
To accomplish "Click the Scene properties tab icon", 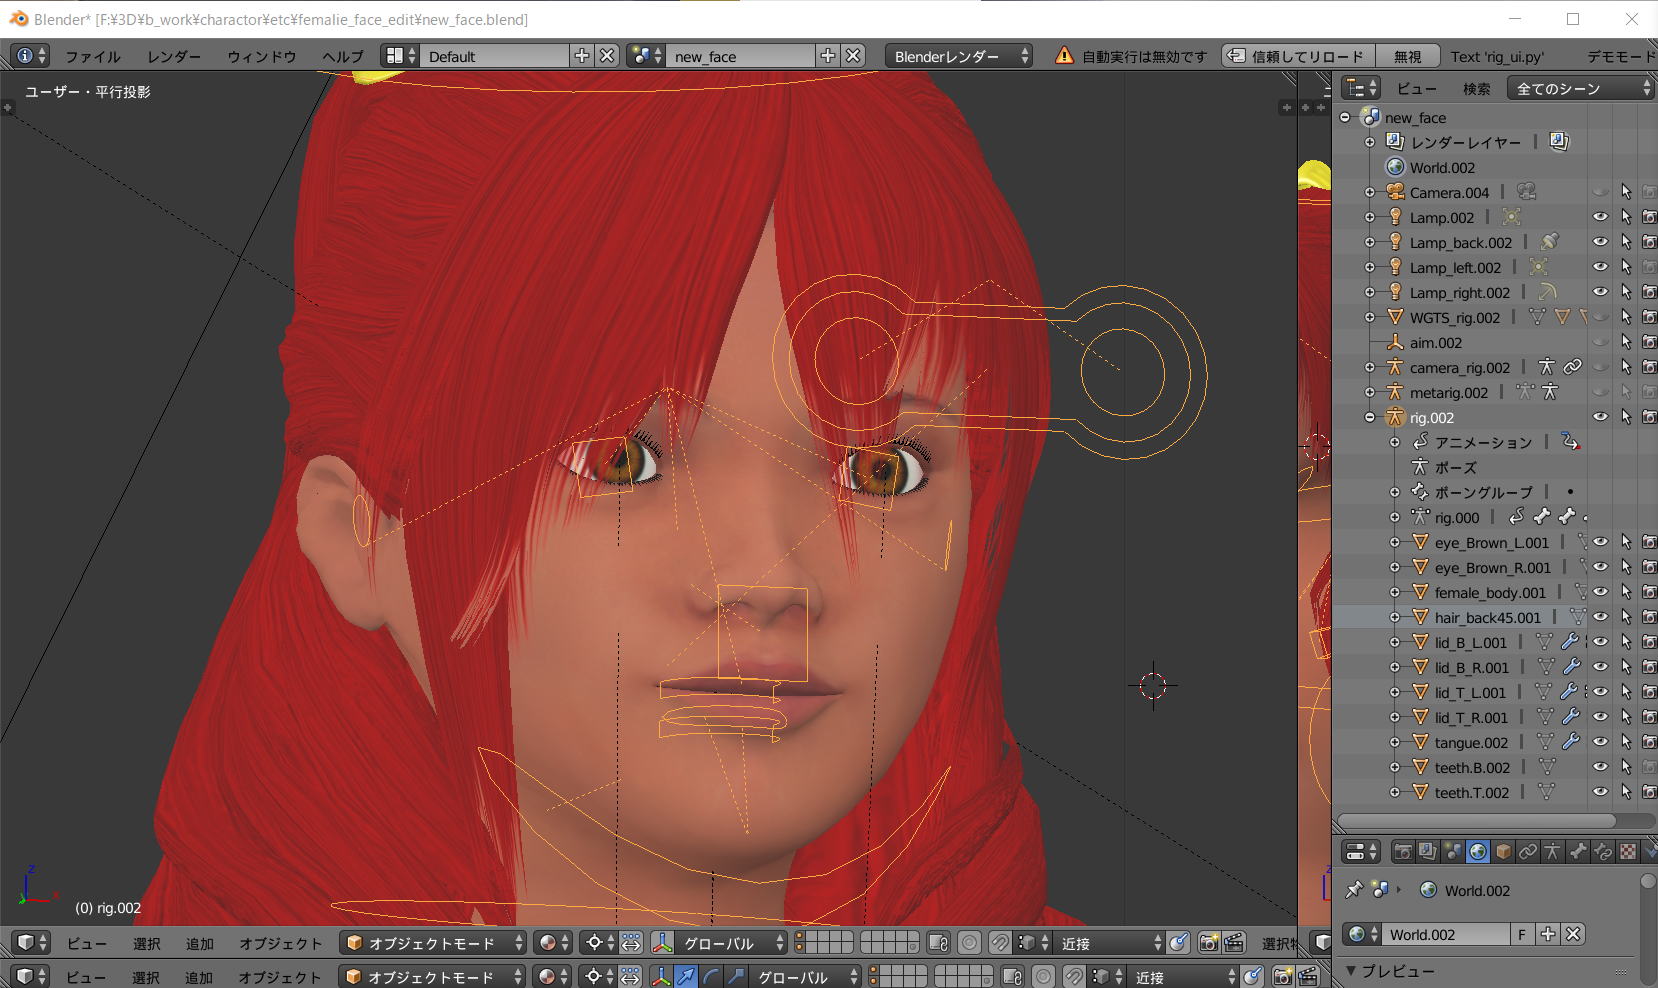I will tap(1453, 852).
